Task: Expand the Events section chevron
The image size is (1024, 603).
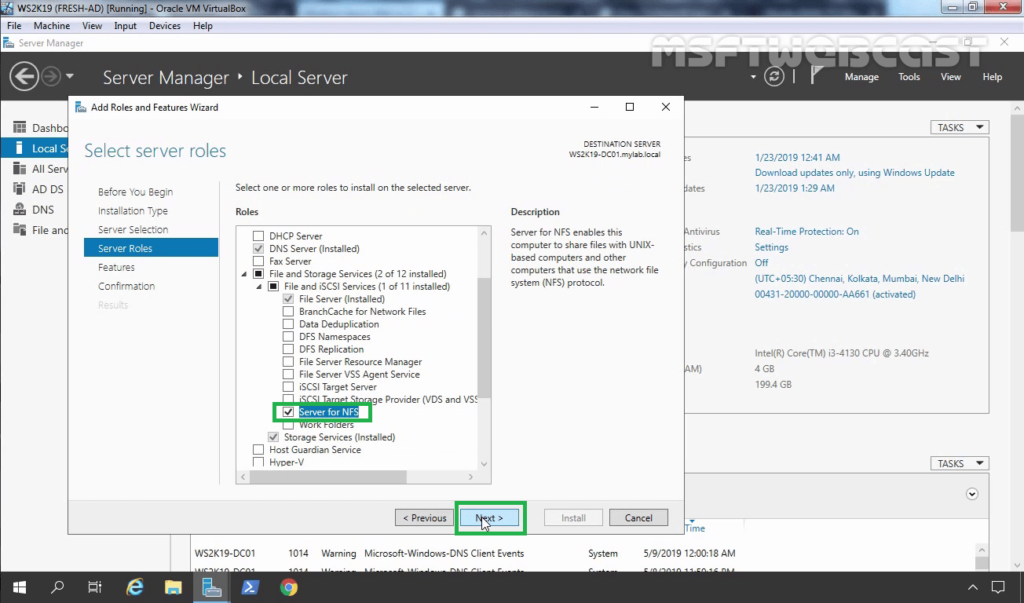Action: [x=972, y=494]
